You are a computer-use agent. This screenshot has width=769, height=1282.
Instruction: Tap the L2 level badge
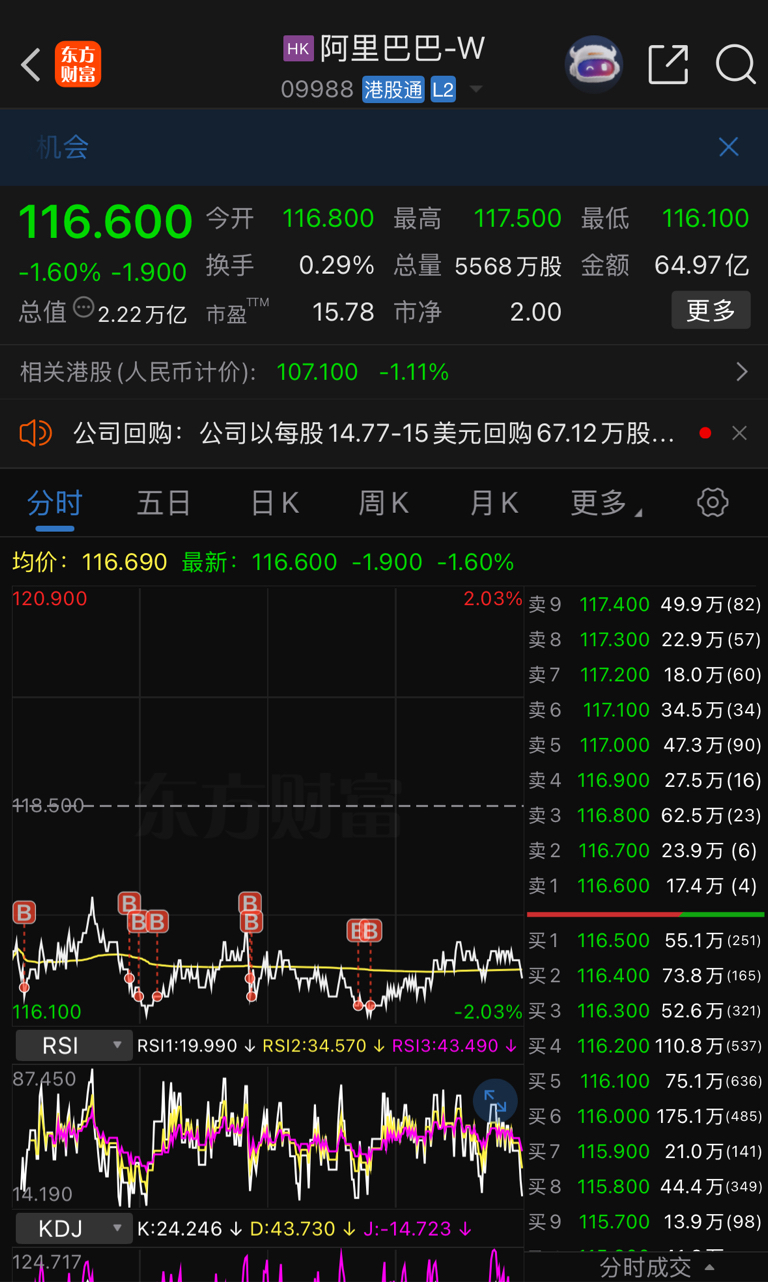(443, 89)
